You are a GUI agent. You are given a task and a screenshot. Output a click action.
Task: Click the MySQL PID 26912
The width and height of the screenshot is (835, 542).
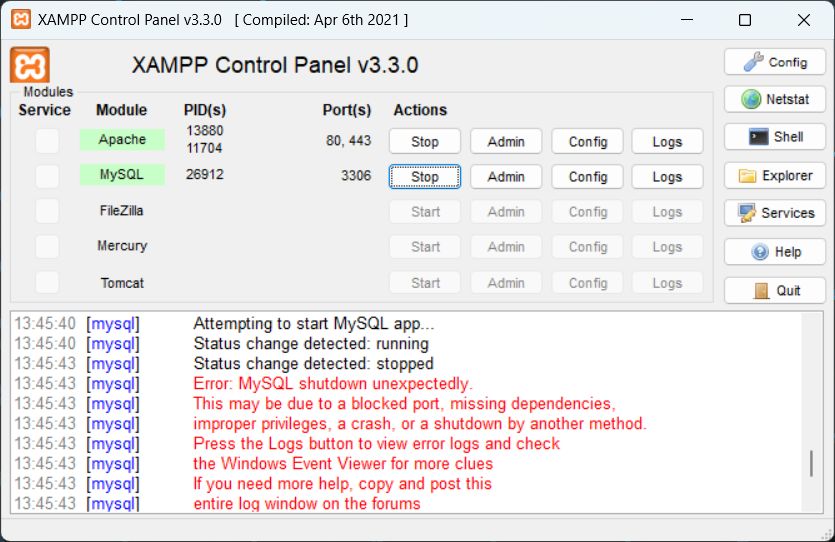[x=204, y=175]
